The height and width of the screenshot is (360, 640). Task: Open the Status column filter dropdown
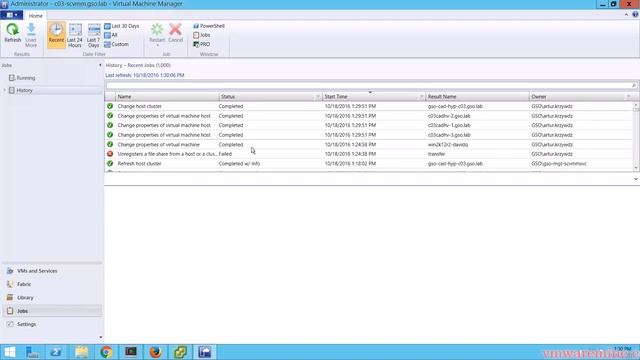(x=318, y=97)
